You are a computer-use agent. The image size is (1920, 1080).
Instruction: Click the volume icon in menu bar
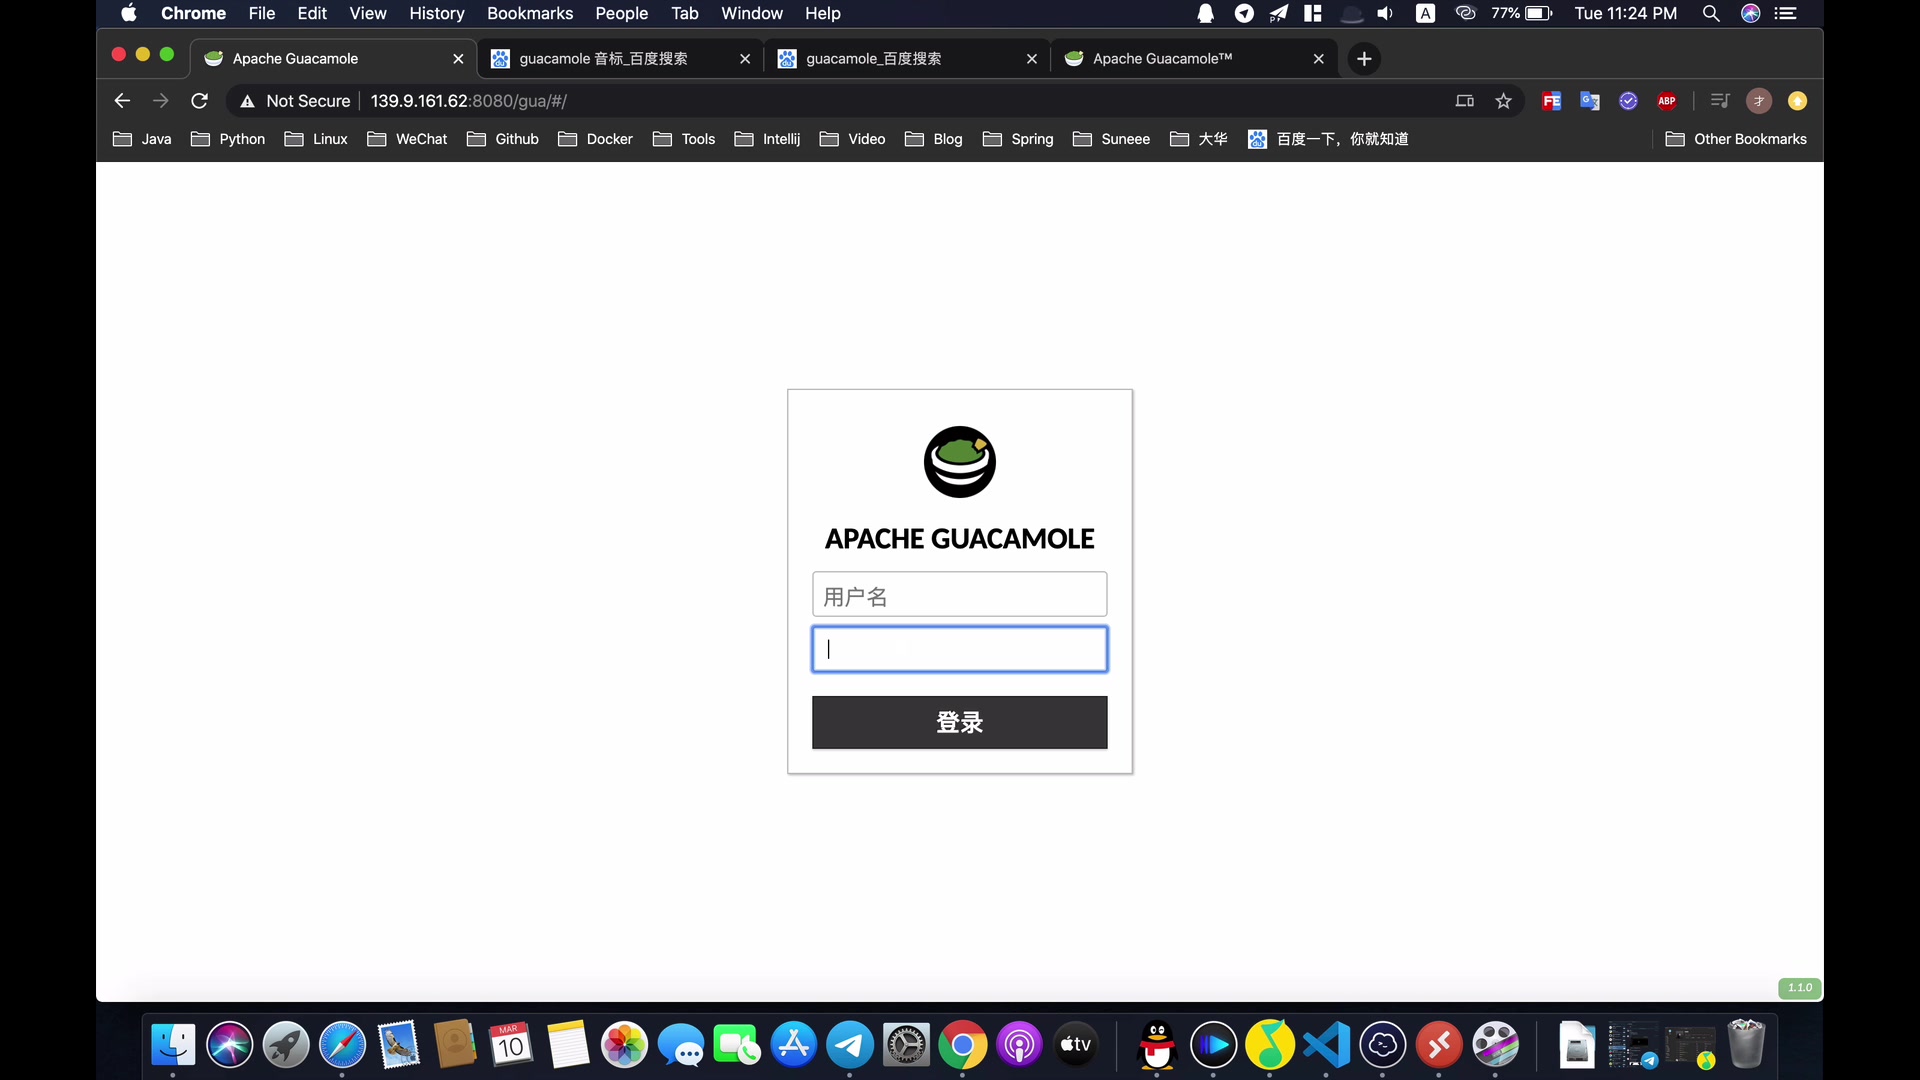1385,13
